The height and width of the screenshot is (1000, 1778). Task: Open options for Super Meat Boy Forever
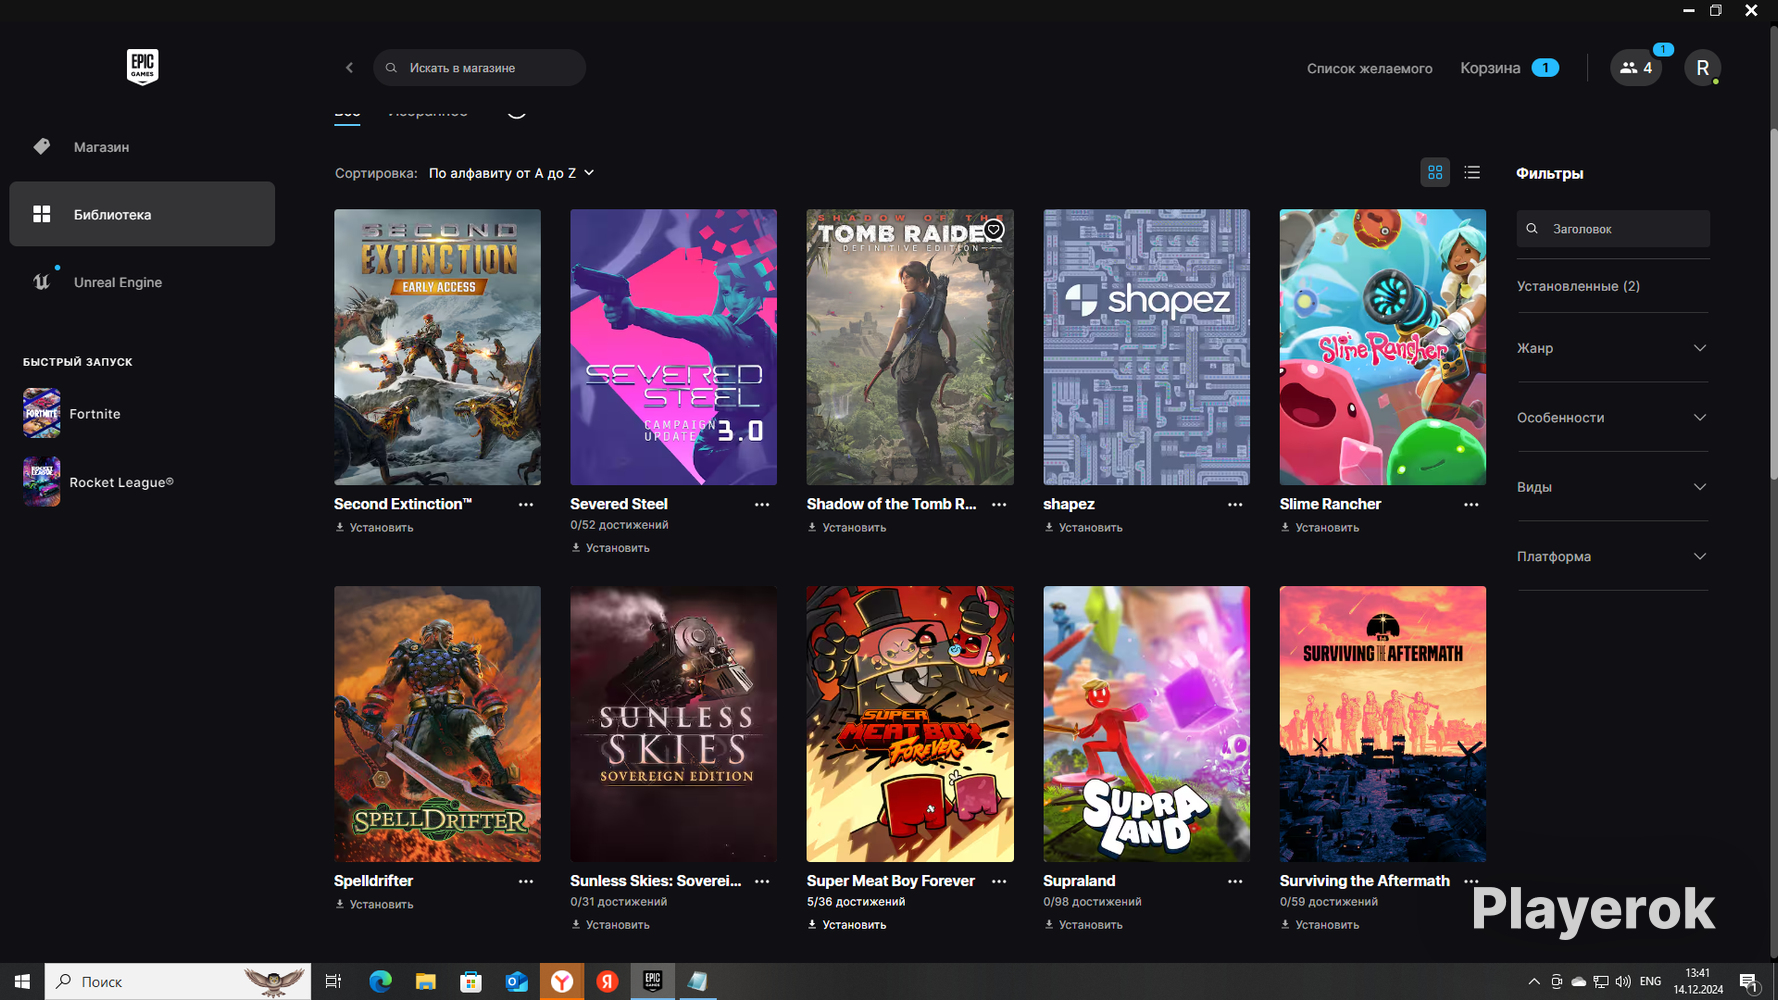(x=999, y=882)
